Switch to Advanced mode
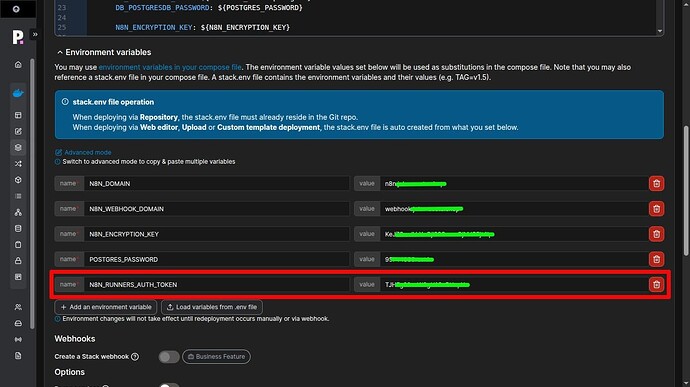The width and height of the screenshot is (690, 387). (83, 152)
